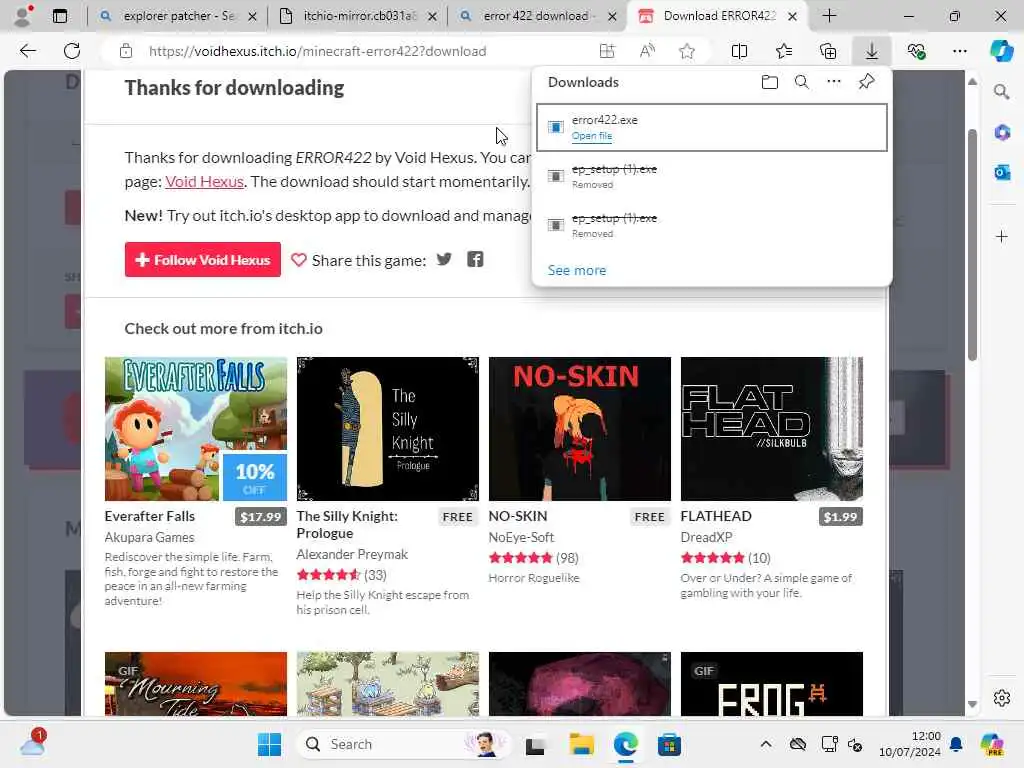Open Akupara Games developer link
This screenshot has width=1024, height=768.
(150, 537)
